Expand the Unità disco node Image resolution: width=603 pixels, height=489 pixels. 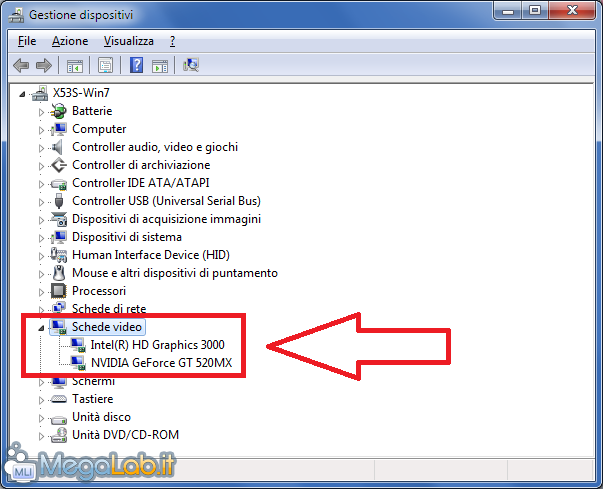41,418
